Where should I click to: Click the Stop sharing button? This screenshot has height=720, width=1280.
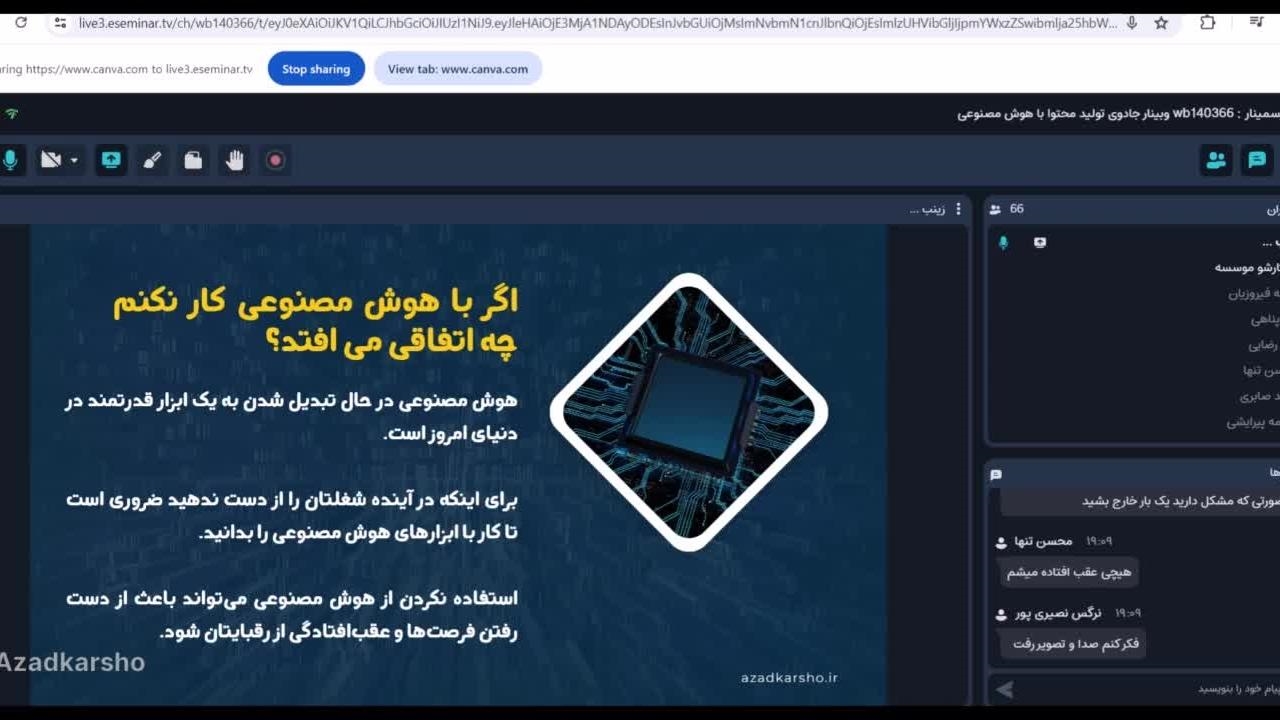pyautogui.click(x=316, y=69)
